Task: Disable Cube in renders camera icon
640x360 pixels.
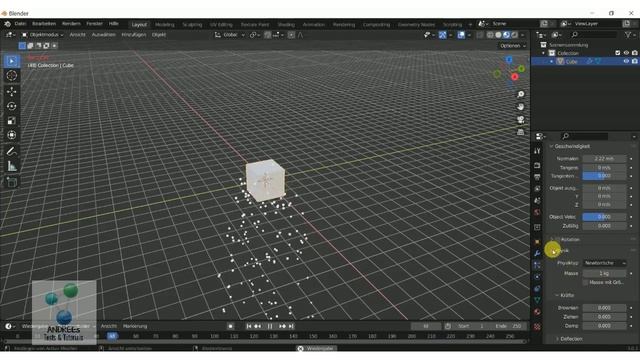Action: click(x=635, y=61)
